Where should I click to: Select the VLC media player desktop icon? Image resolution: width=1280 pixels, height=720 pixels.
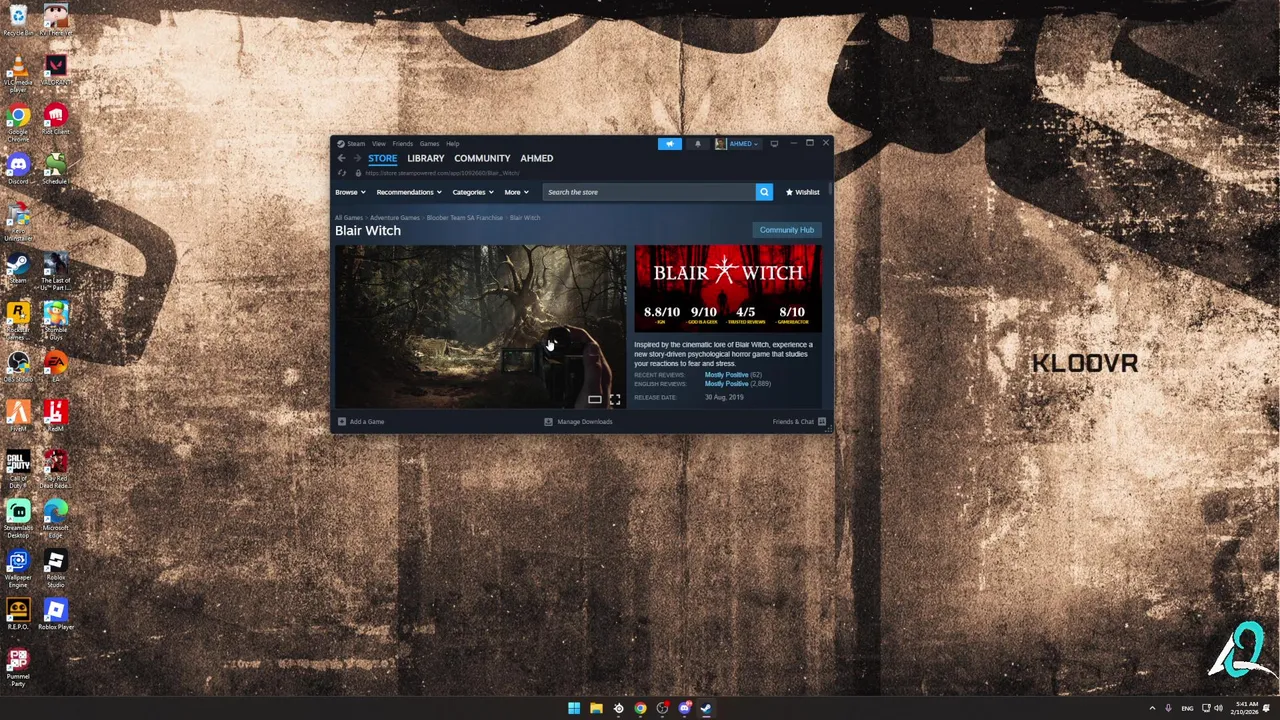(x=18, y=72)
